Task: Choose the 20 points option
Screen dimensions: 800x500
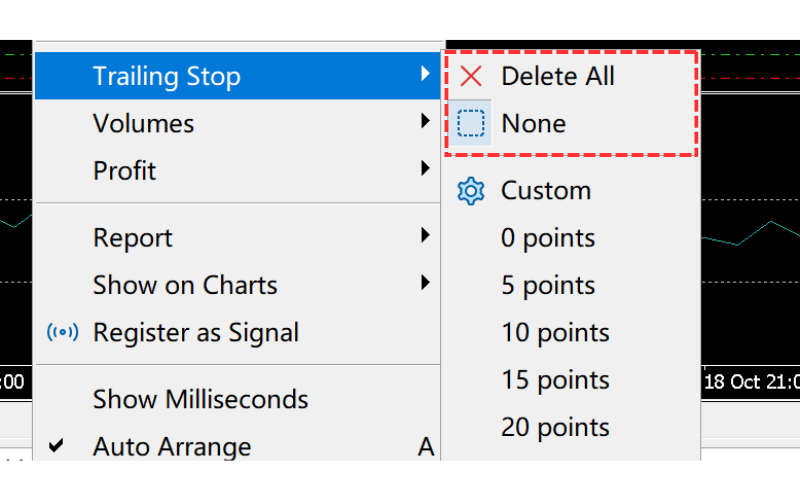Action: point(555,427)
